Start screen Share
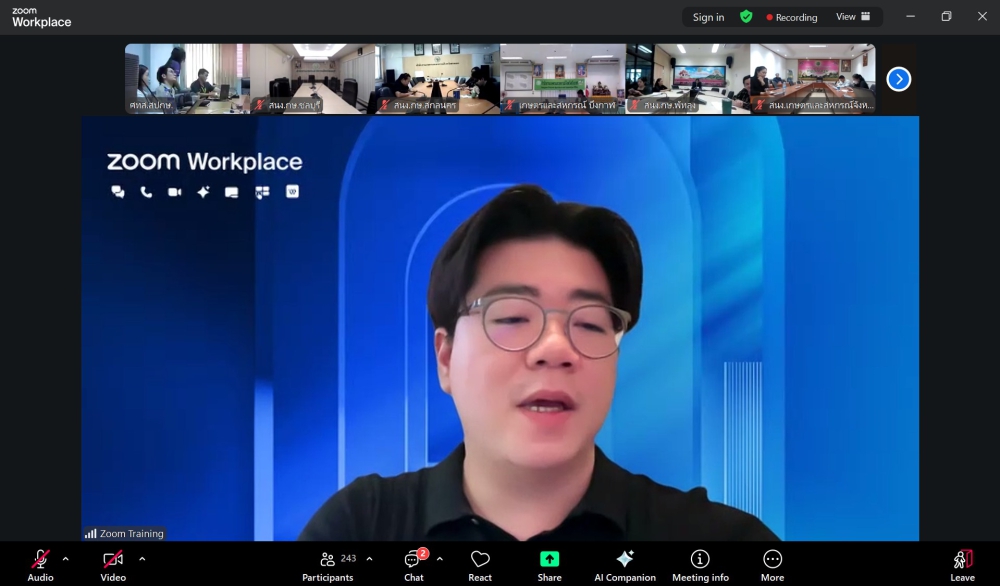 coord(549,565)
